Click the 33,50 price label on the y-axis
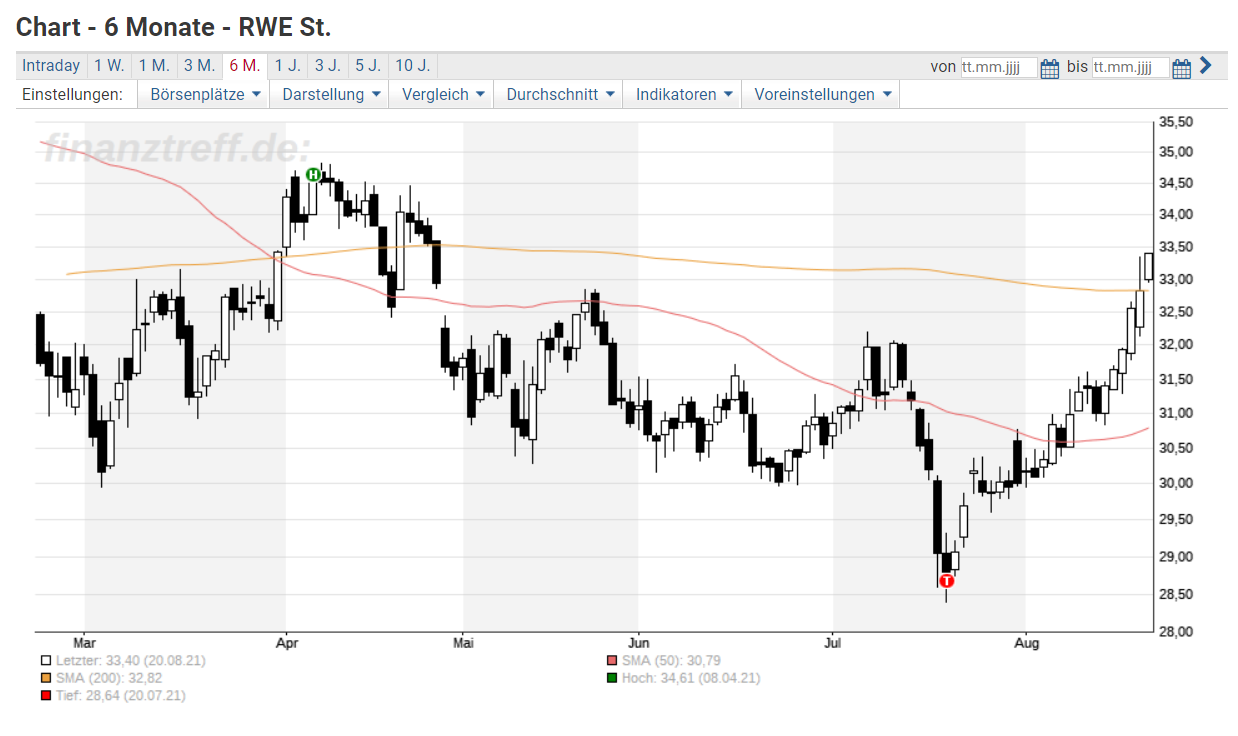 (1176, 247)
